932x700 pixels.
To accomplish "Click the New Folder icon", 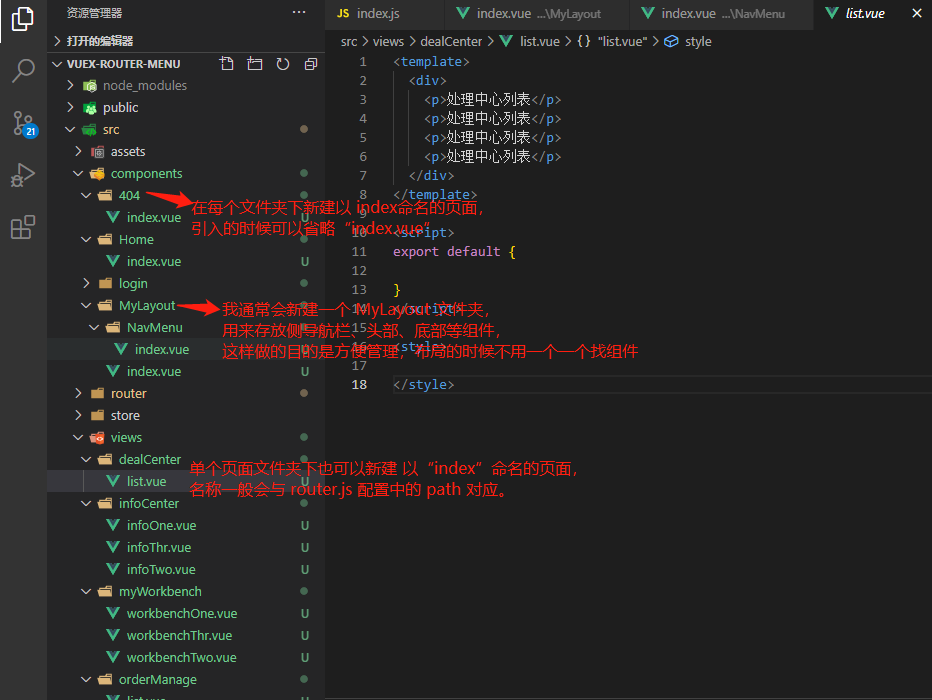I will [x=254, y=64].
